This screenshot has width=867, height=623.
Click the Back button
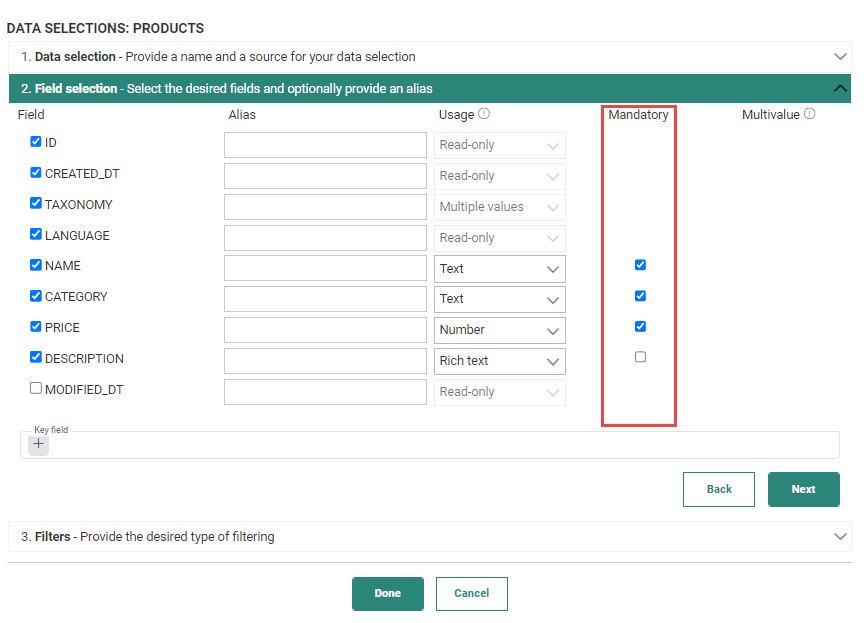click(718, 489)
